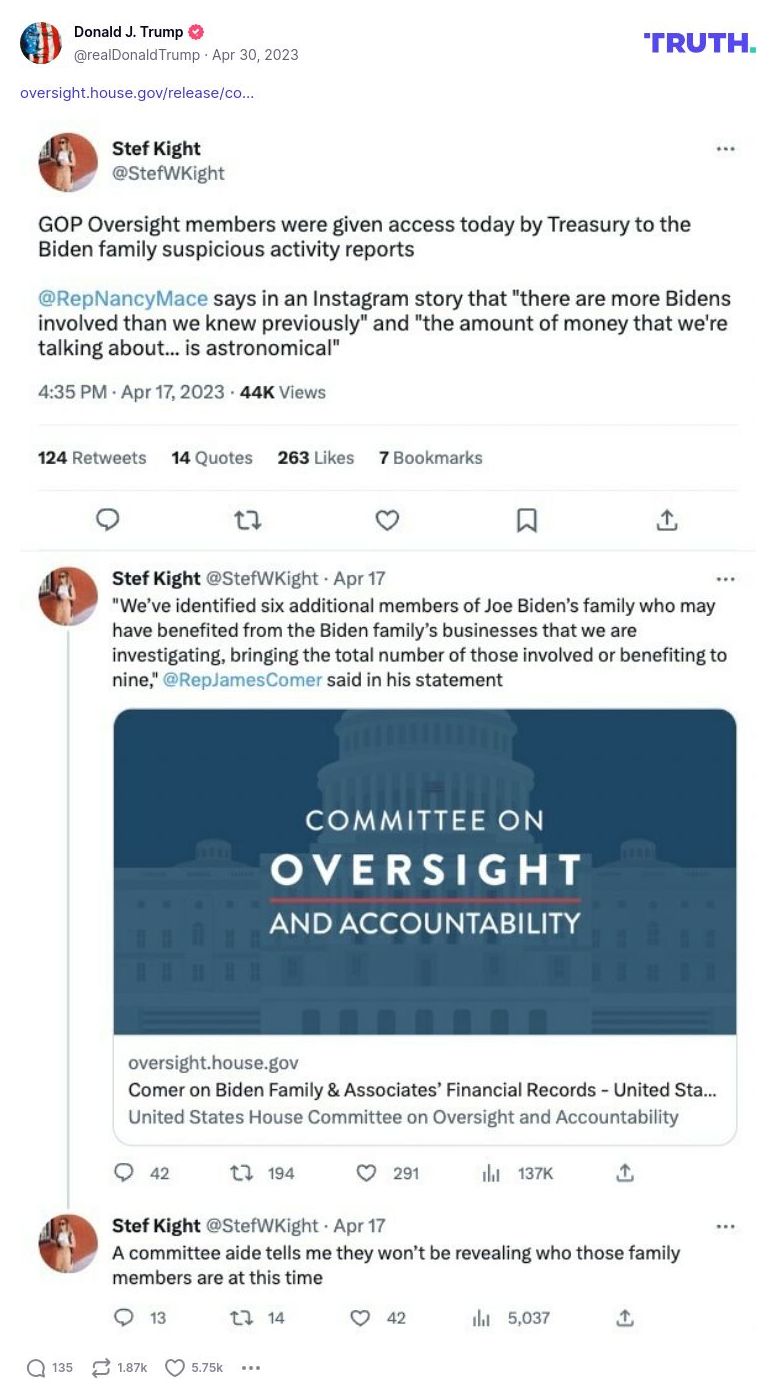
Task: Click the @RepJamesComer mention
Action: pyautogui.click(x=242, y=680)
